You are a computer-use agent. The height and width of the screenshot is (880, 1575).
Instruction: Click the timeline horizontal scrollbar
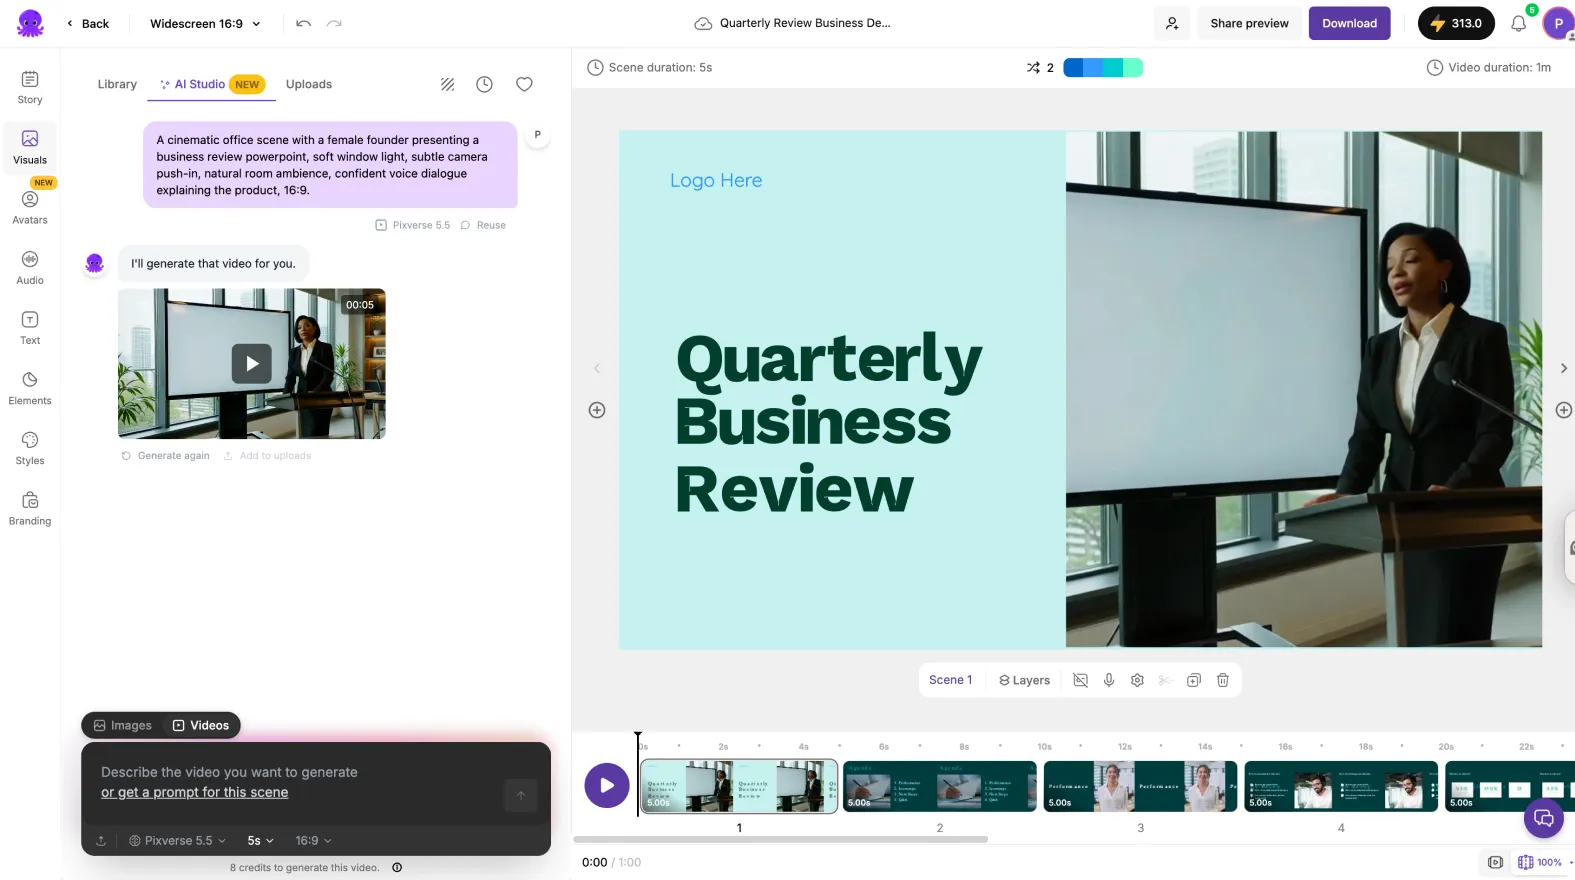point(780,839)
